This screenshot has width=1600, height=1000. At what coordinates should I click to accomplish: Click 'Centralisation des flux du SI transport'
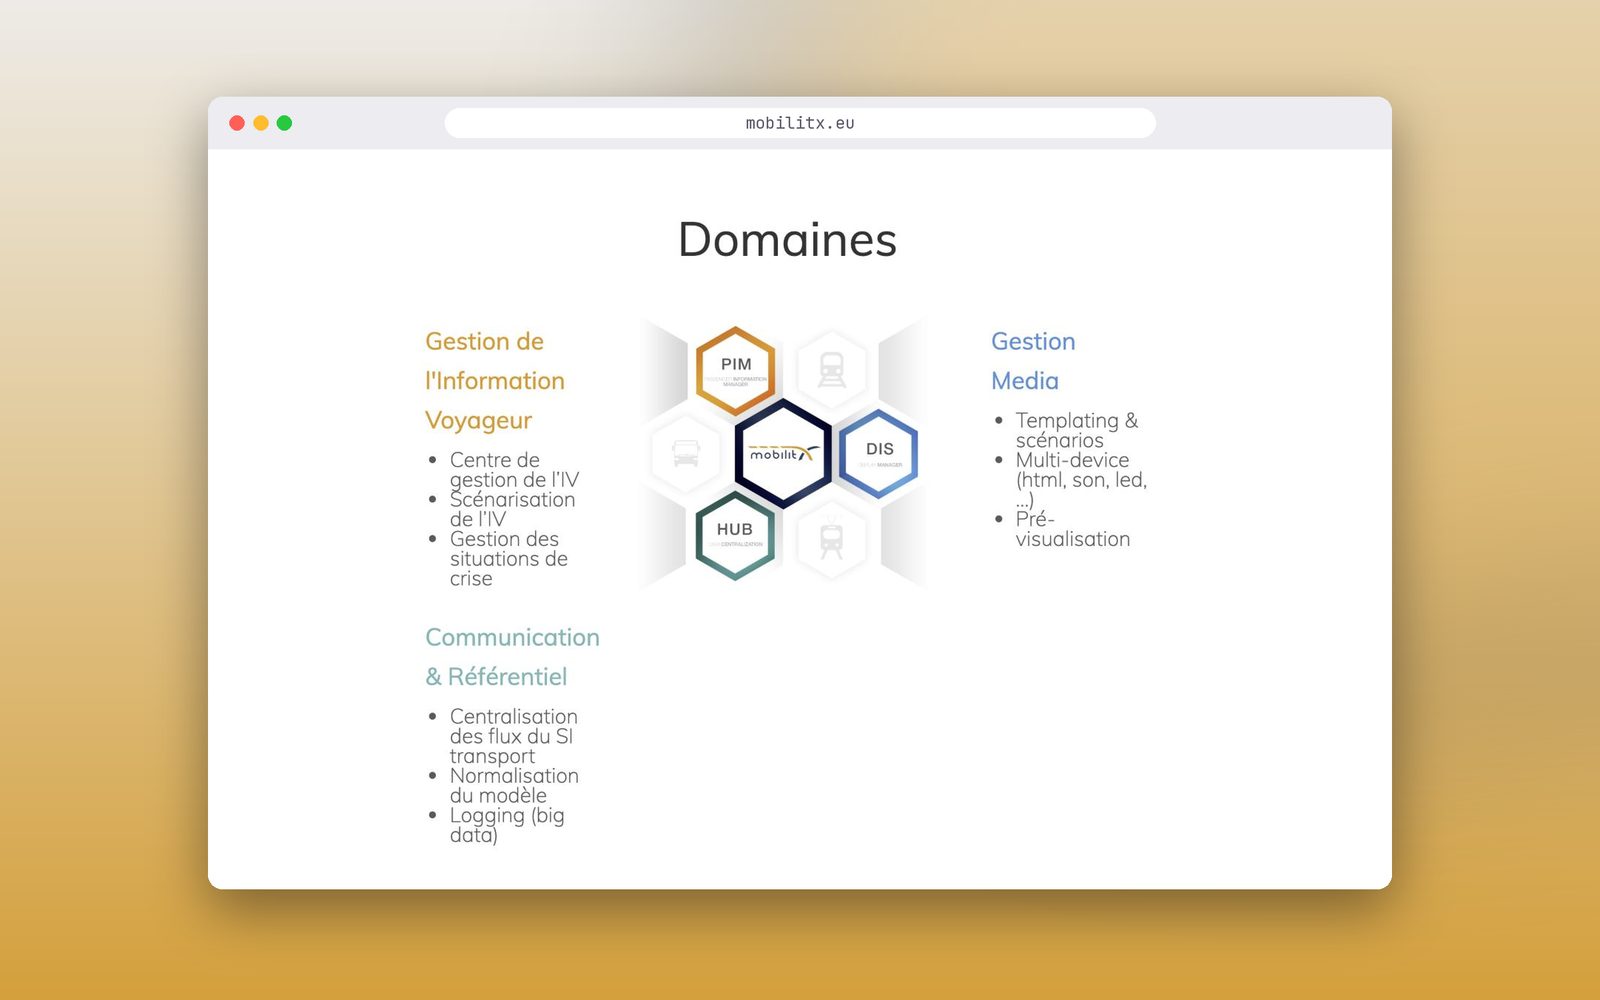(x=513, y=736)
